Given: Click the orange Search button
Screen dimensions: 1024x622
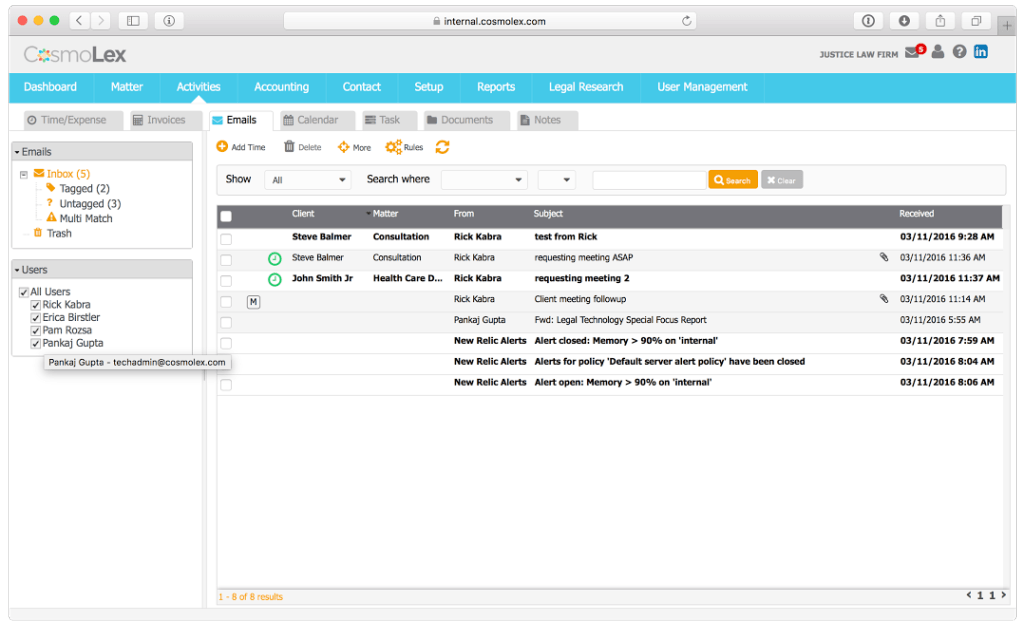Looking at the screenshot, I should [733, 180].
